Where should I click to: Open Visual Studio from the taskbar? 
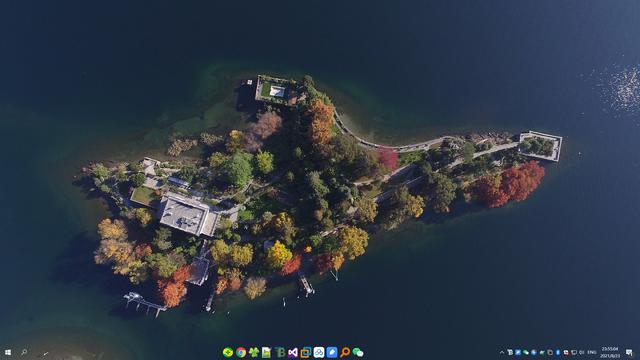coord(293,352)
